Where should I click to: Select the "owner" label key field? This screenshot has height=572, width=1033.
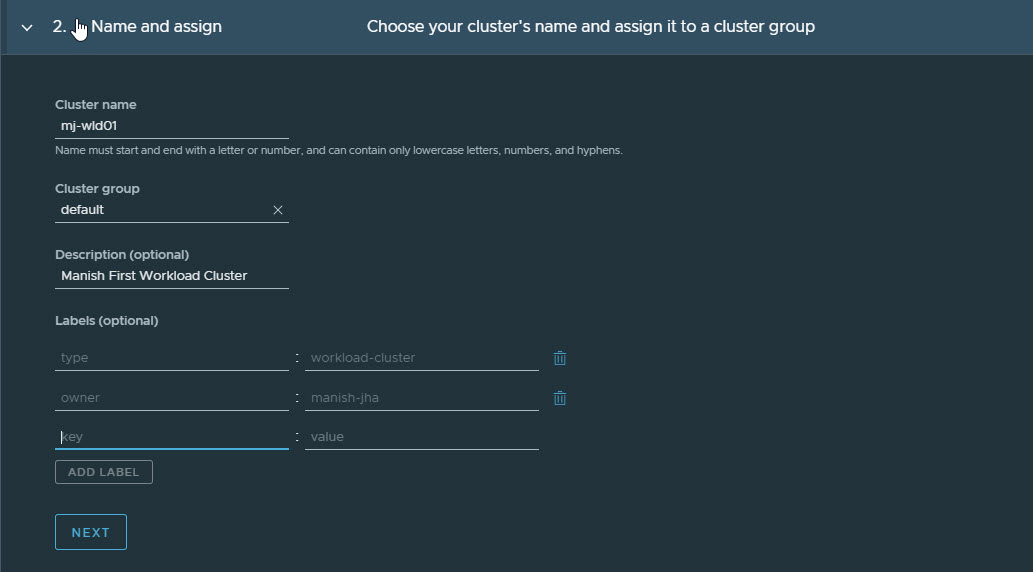[171, 398]
